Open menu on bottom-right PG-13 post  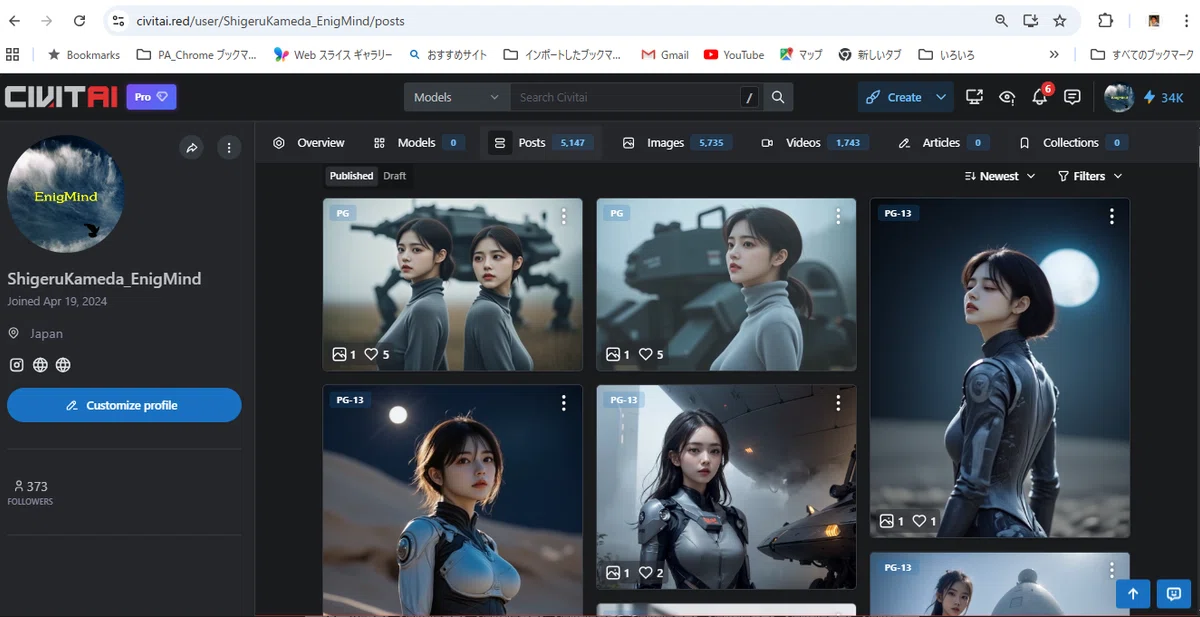point(1112,570)
